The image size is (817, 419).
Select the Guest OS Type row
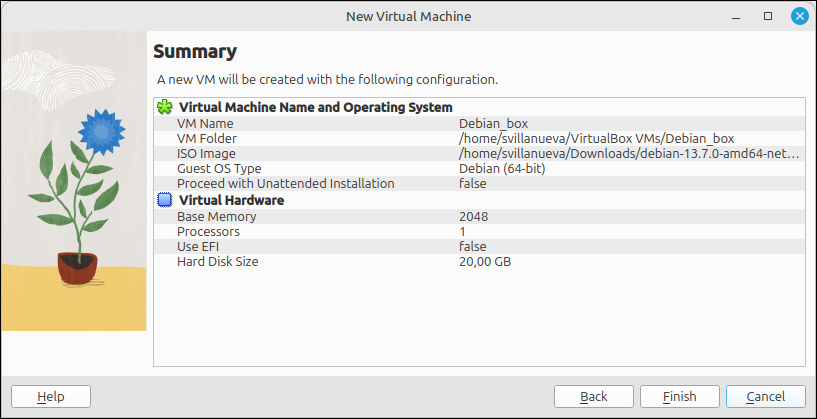click(x=479, y=169)
